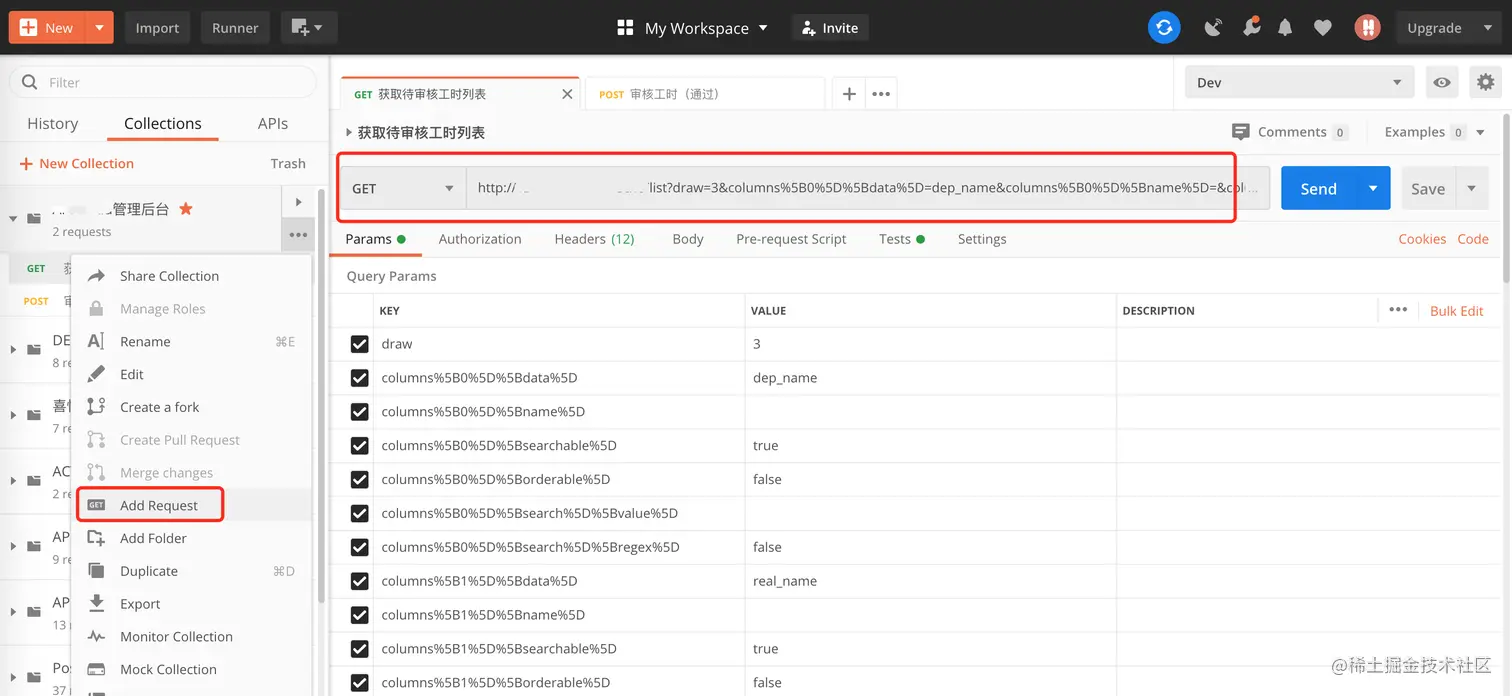Open the Dev environment dropdown
The width and height of the screenshot is (1512, 696).
coord(1299,83)
